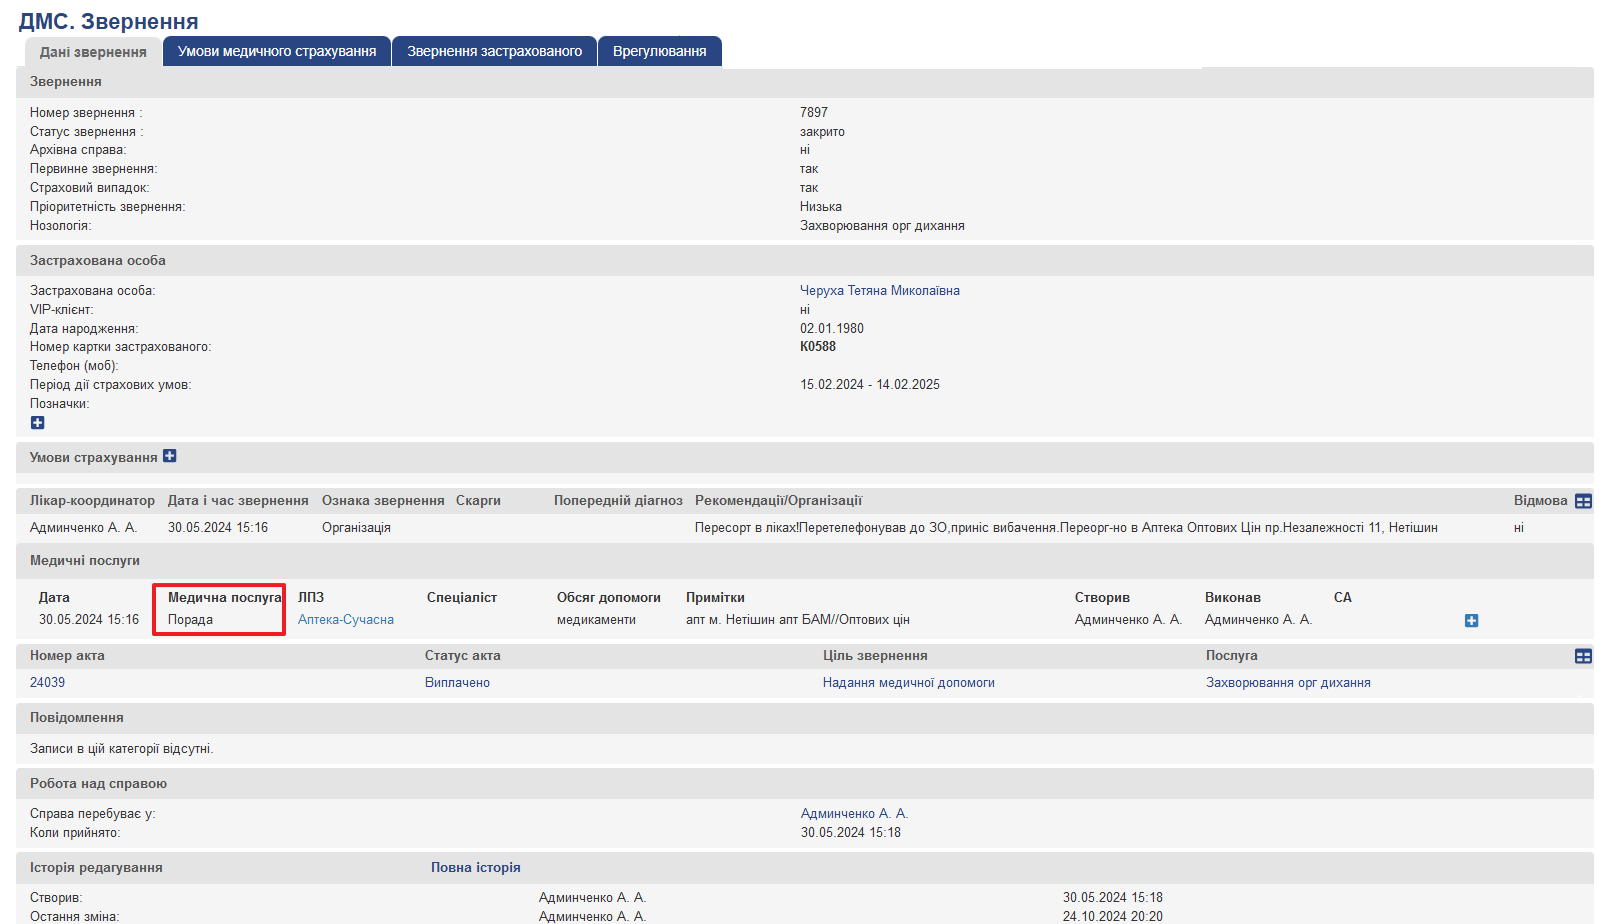This screenshot has height=924, width=1603.
Task: Go to the Врегулювання tab
Action: tap(659, 51)
